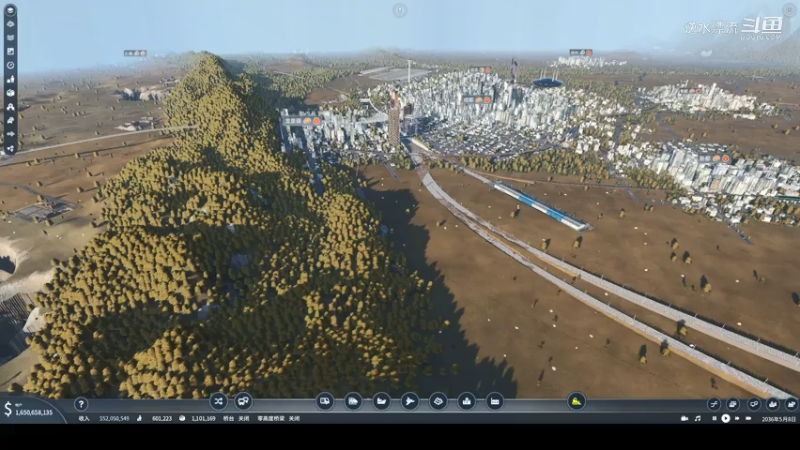Open the stacked-cards icon in bottom toolbar

click(733, 404)
